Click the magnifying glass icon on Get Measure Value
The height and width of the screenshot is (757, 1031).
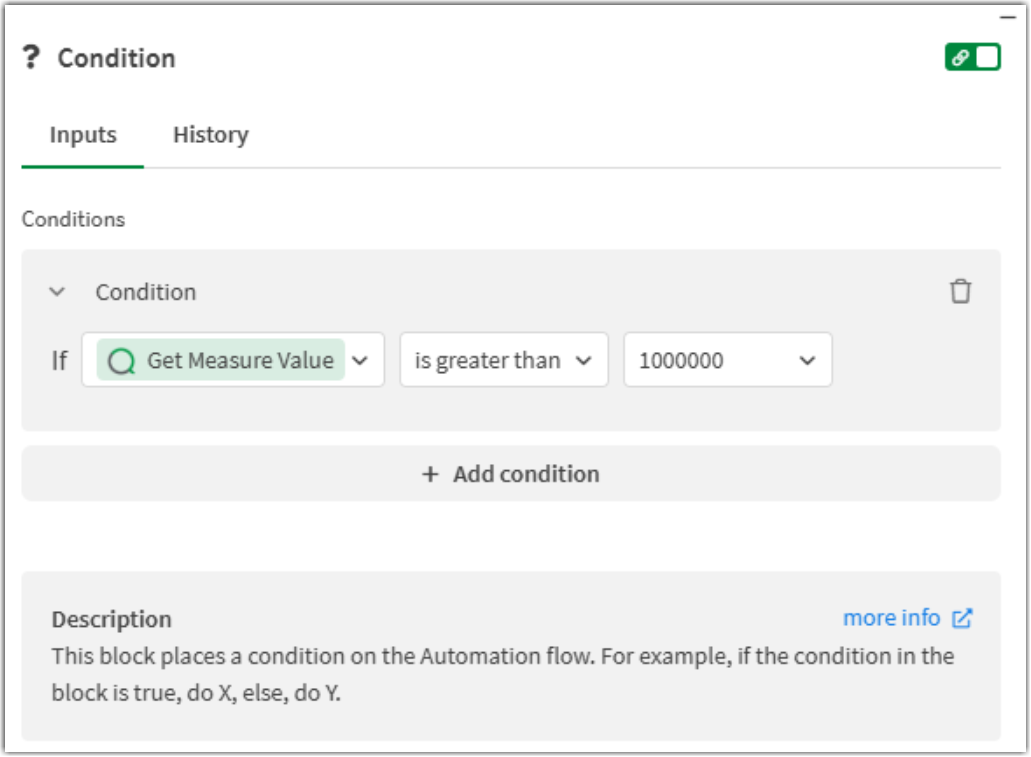121,360
